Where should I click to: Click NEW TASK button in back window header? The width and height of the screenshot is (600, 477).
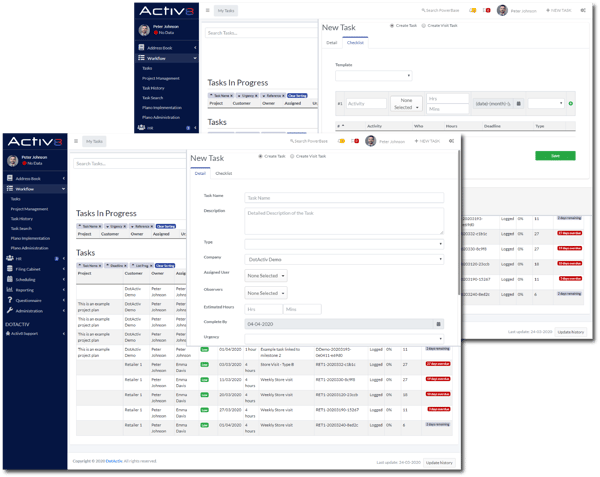(558, 10)
